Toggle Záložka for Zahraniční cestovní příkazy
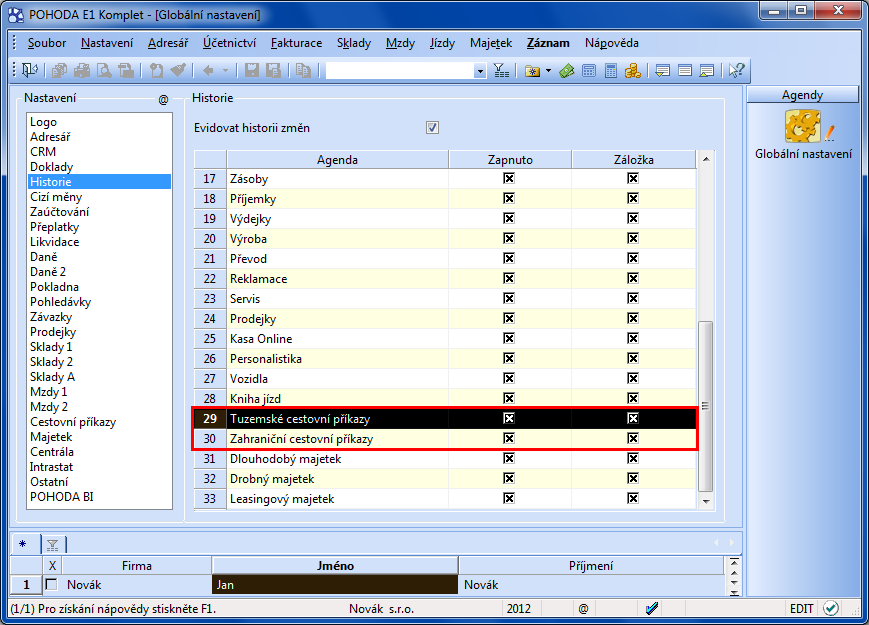 (633, 438)
